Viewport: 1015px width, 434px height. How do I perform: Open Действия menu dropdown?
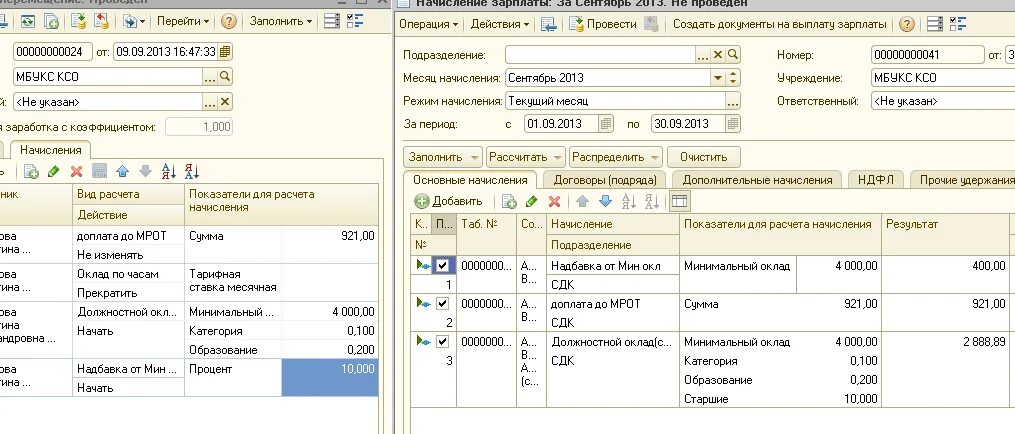click(499, 25)
